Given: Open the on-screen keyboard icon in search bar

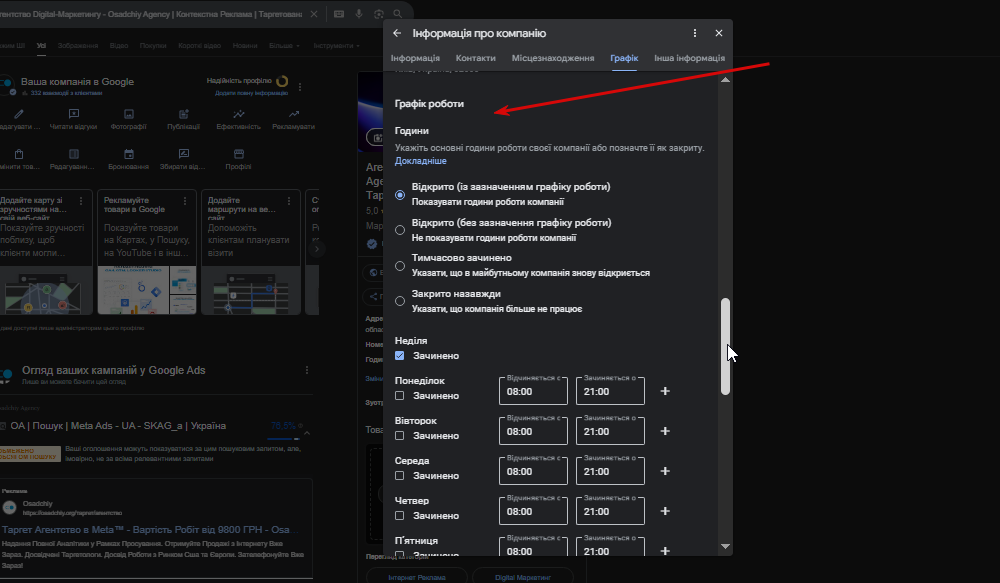Looking at the screenshot, I should (x=339, y=14).
